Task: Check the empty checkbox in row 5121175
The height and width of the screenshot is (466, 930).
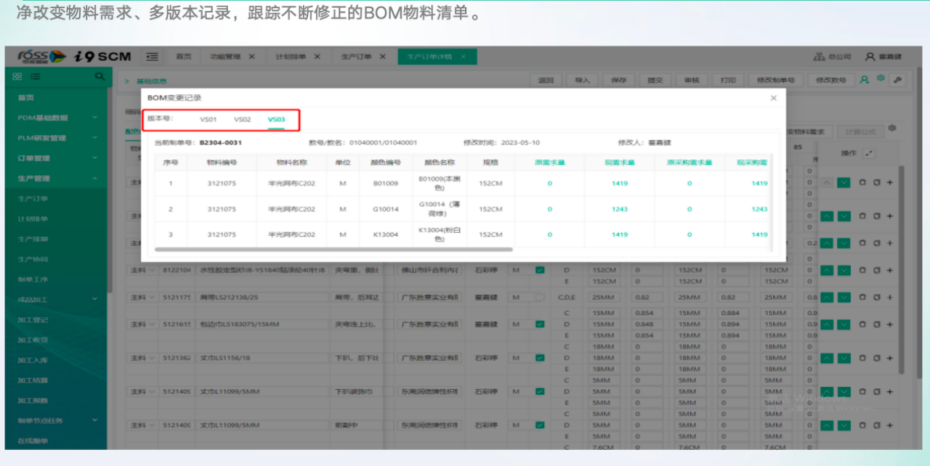Action: pos(540,297)
